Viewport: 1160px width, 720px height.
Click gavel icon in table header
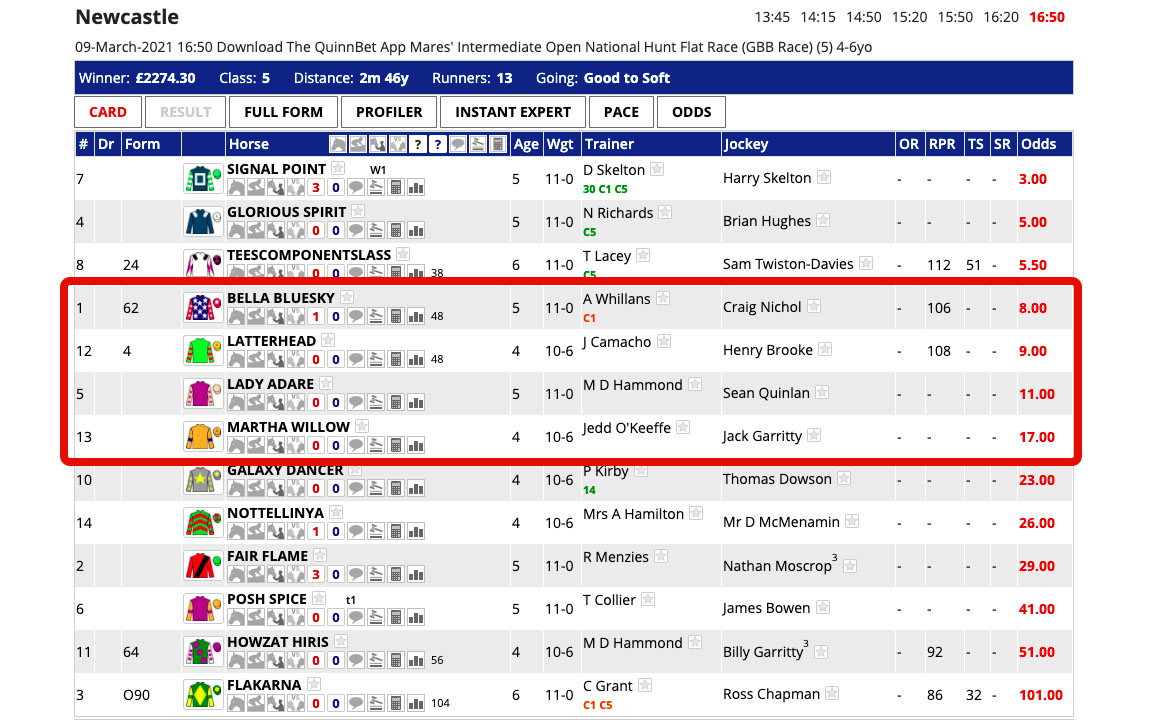478,144
